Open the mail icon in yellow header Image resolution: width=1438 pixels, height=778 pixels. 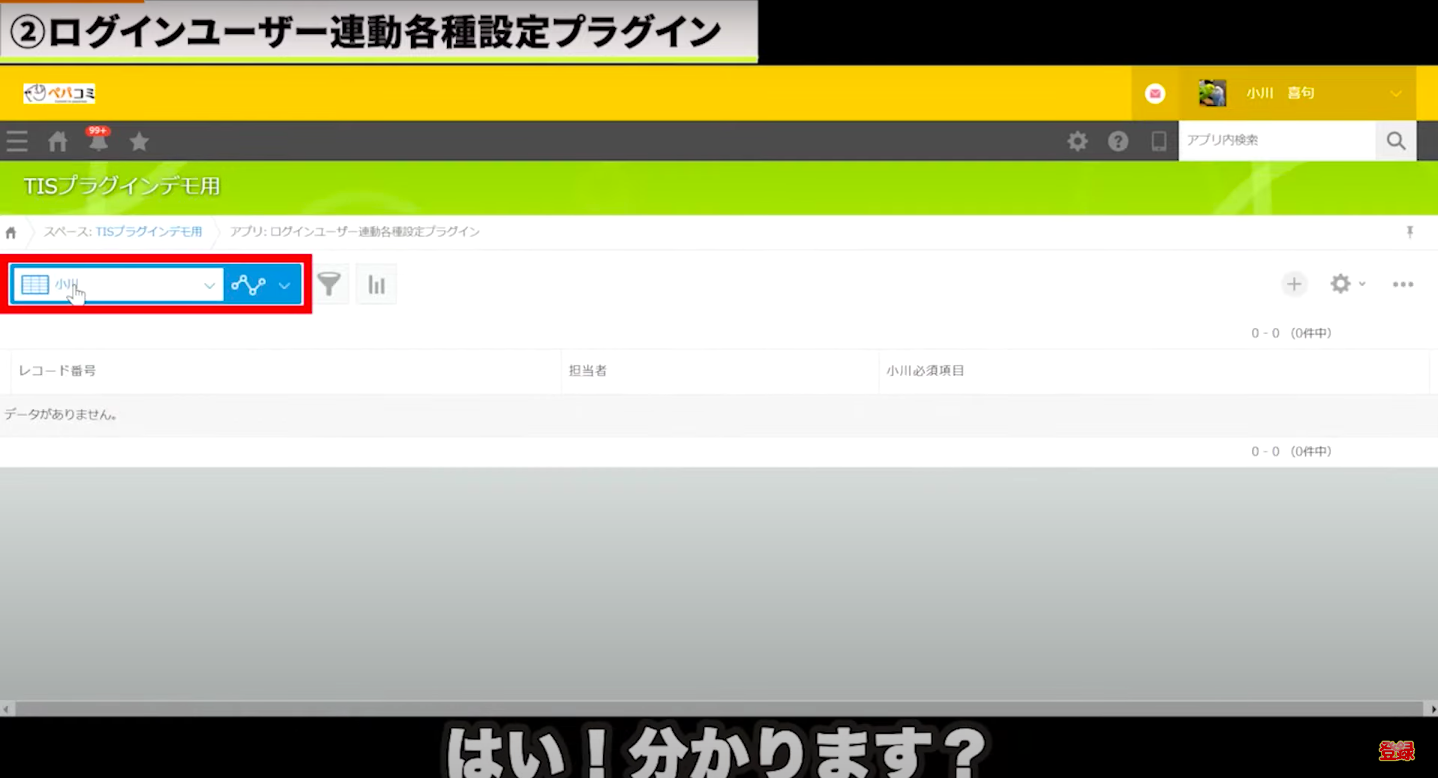point(1155,94)
